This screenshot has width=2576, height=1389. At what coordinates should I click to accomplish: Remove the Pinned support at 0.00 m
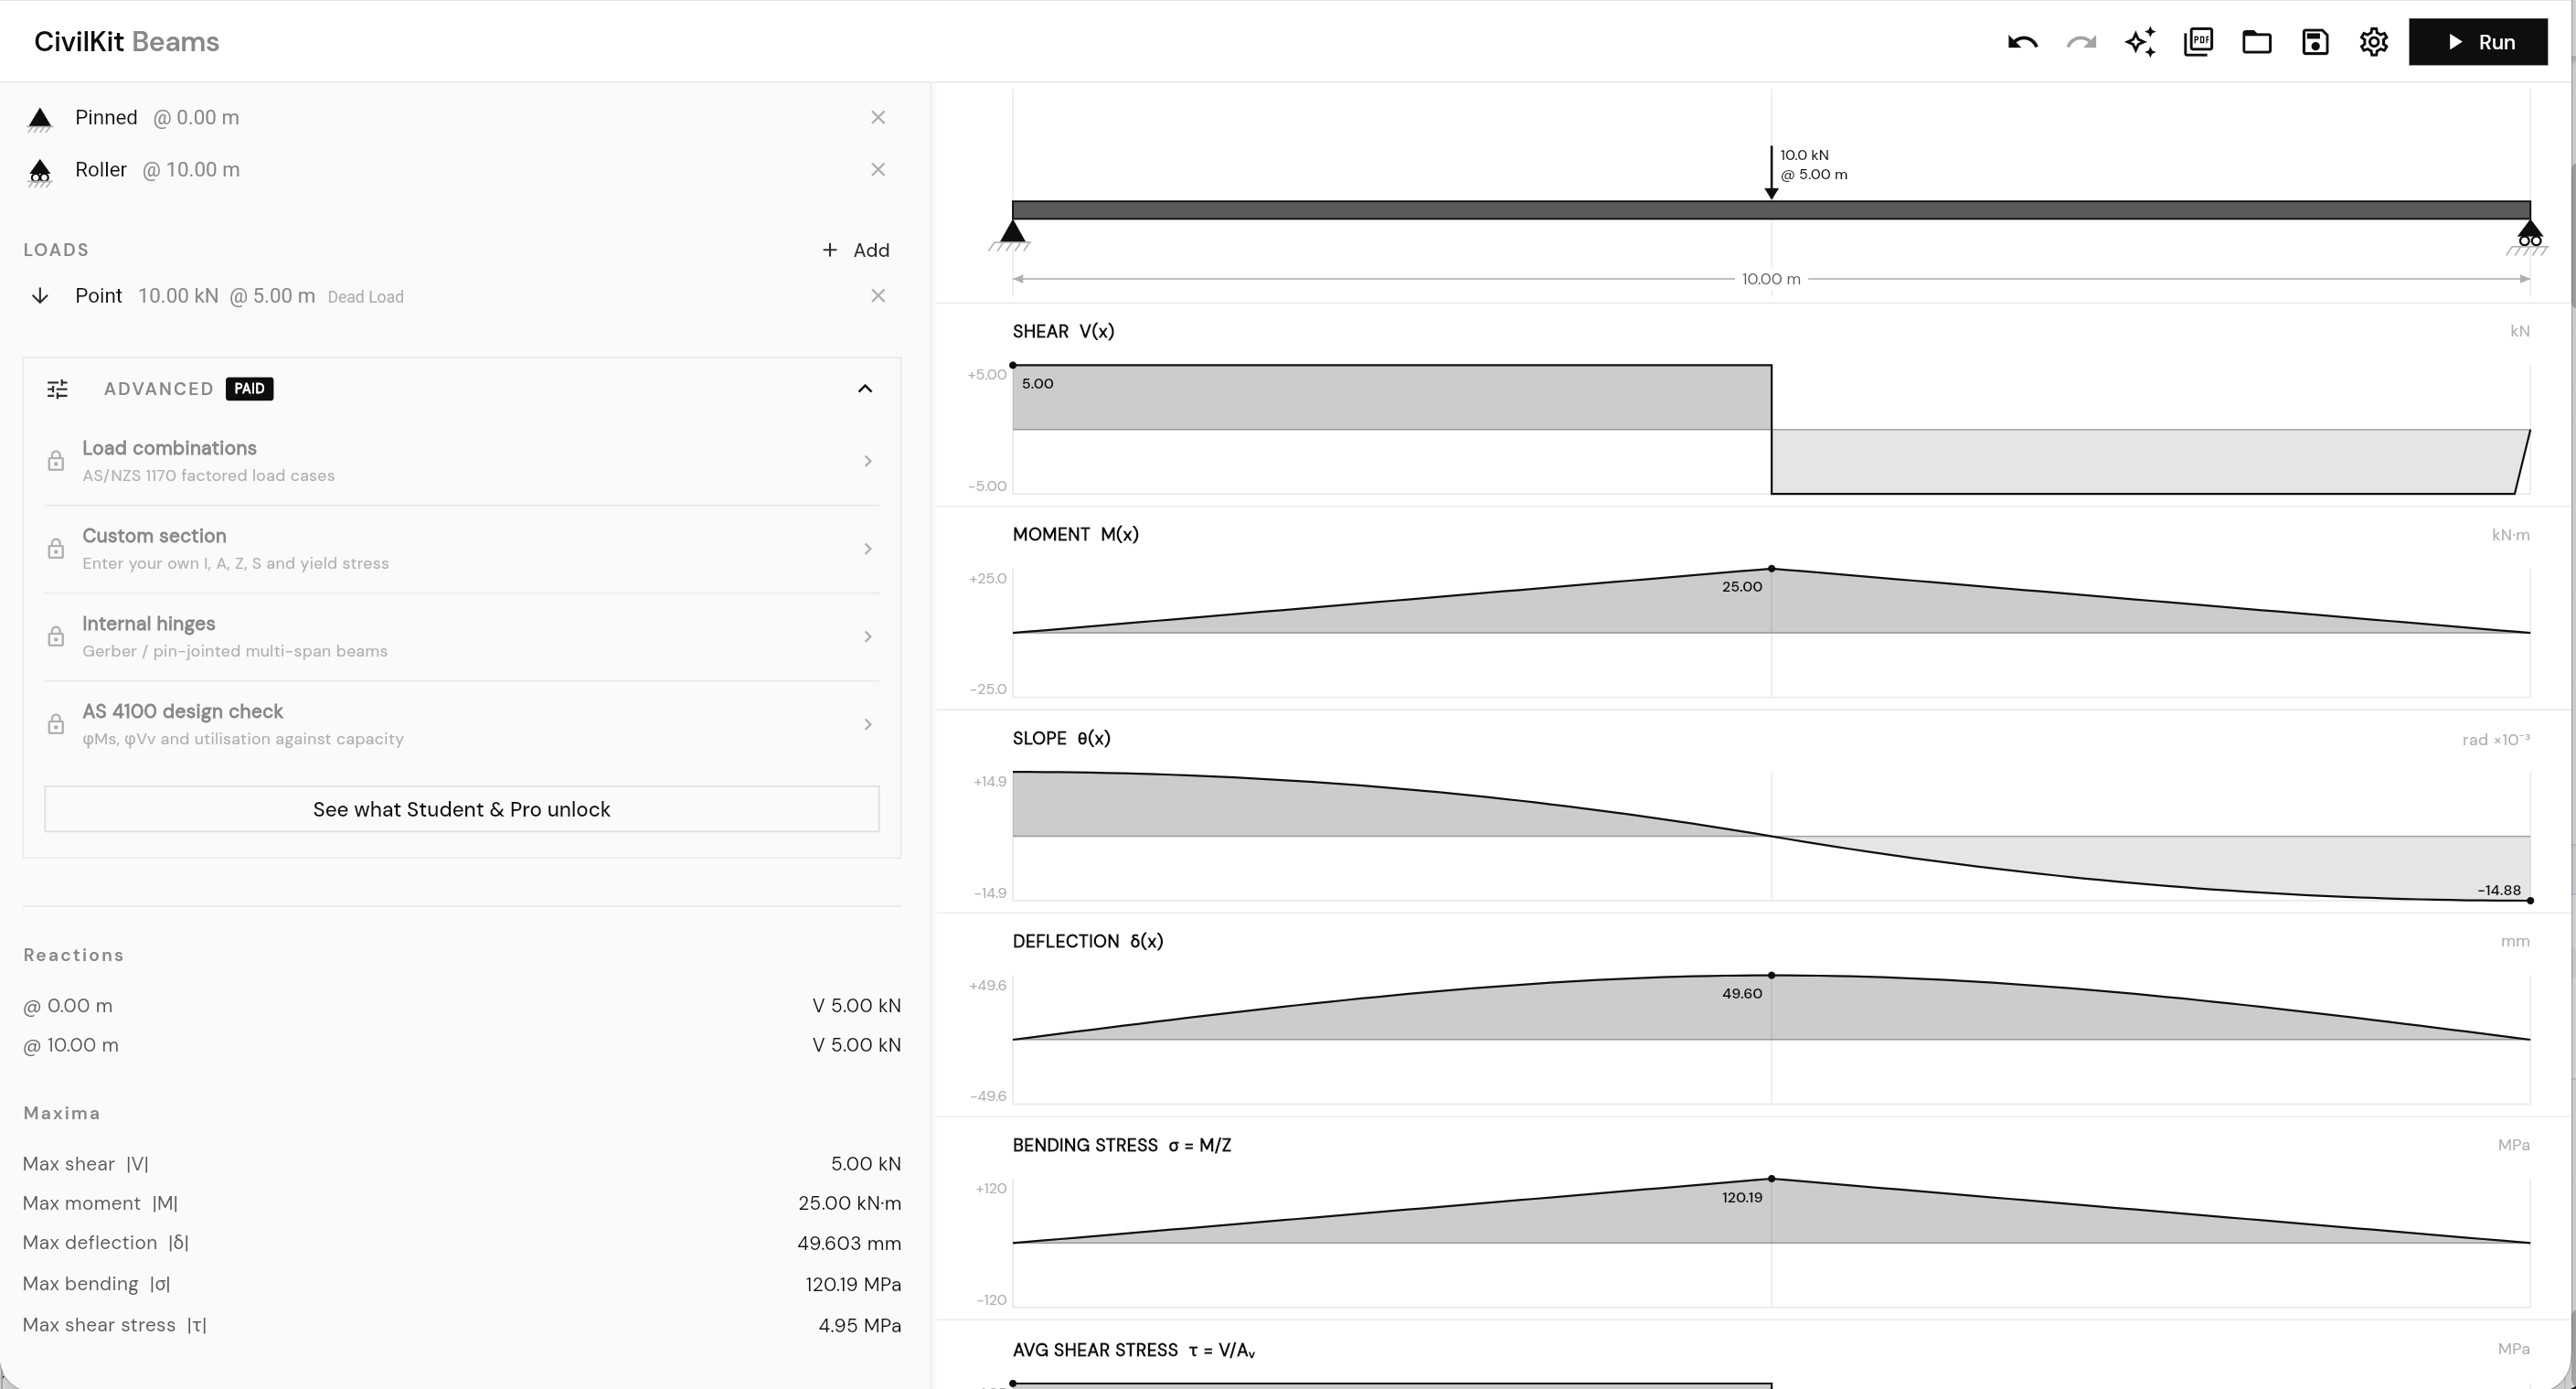click(878, 117)
